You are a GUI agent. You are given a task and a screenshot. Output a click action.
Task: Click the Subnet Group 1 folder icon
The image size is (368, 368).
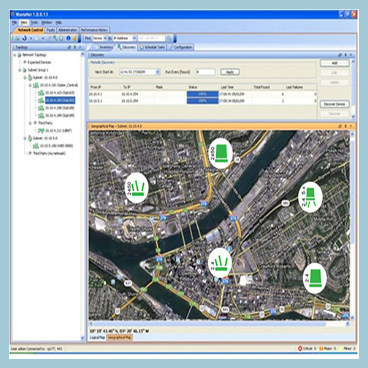point(24,70)
